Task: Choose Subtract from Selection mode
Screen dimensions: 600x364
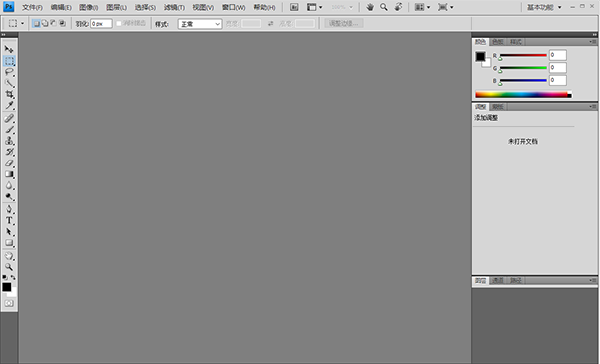Action: (54, 23)
